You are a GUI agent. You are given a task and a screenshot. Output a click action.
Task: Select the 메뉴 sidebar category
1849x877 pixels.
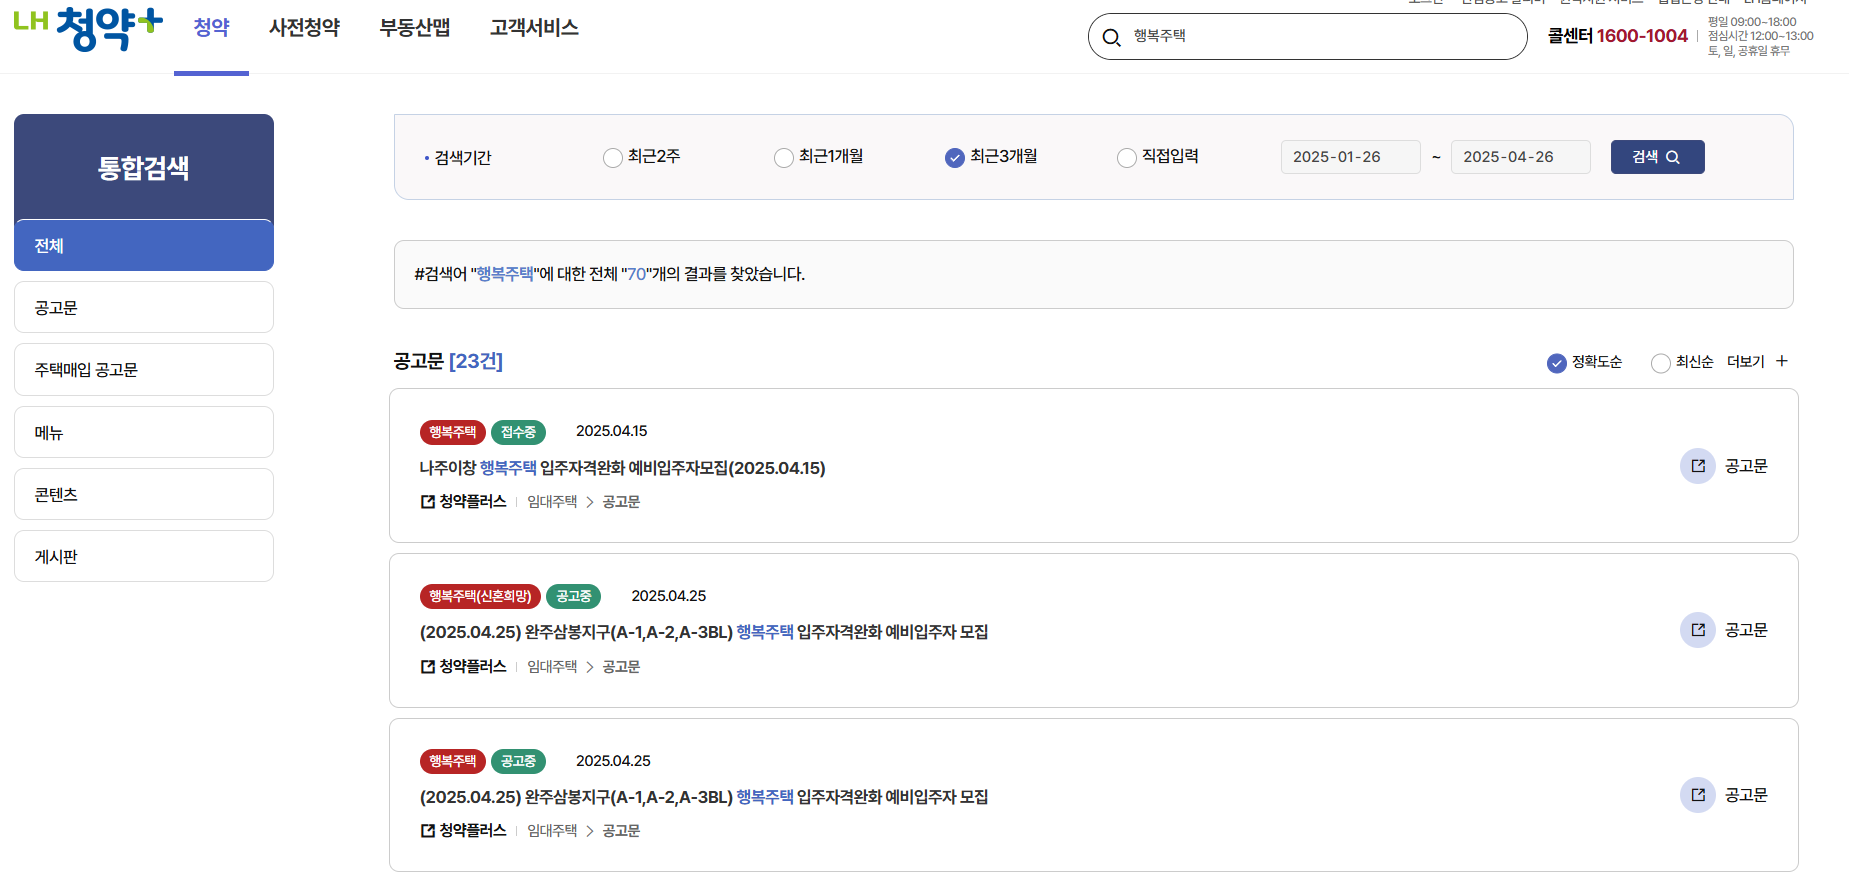[144, 432]
